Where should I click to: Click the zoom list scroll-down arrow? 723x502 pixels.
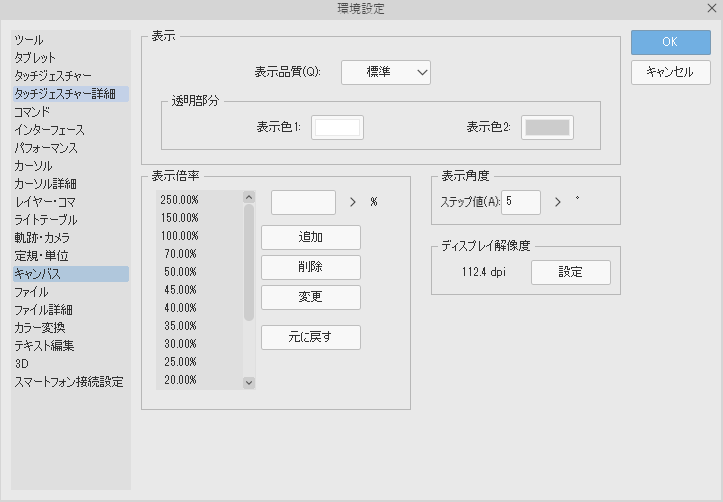pyautogui.click(x=249, y=383)
